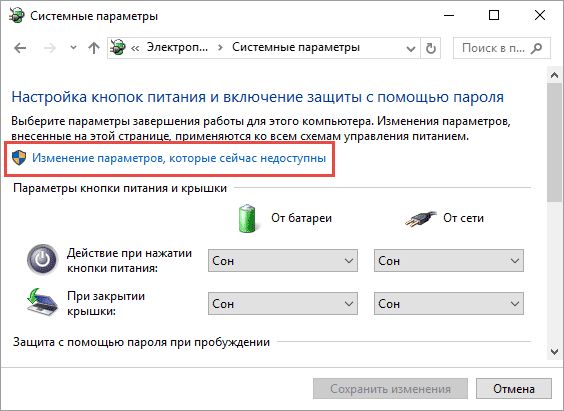Click the magnifier search icon
This screenshot has height=411, width=564.
click(x=536, y=48)
